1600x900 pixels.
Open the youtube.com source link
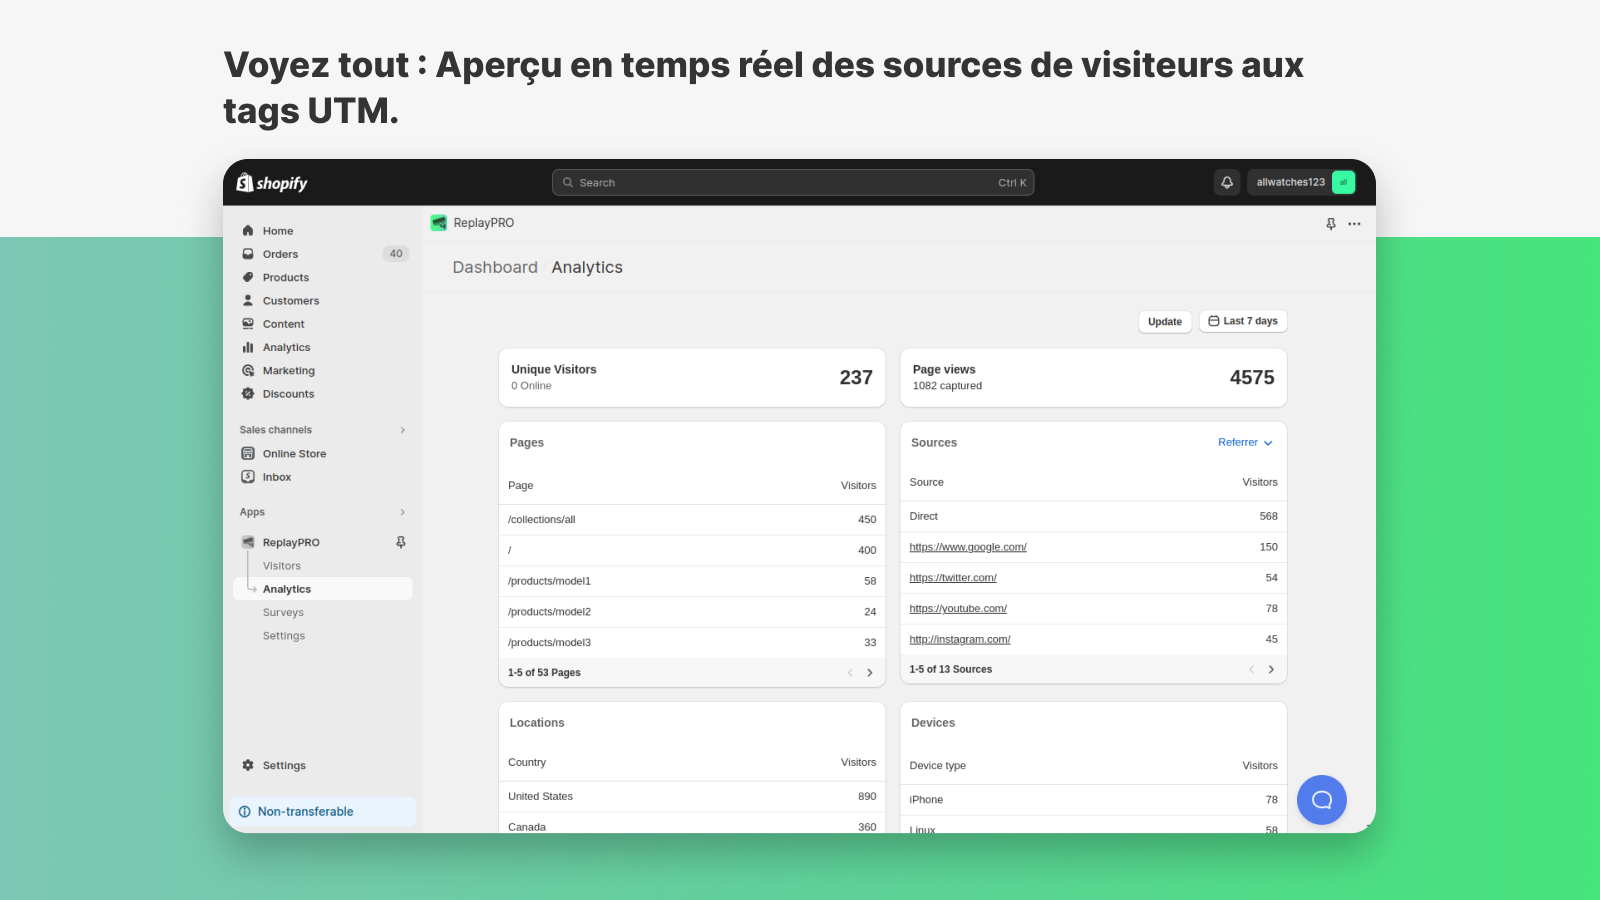(x=957, y=609)
